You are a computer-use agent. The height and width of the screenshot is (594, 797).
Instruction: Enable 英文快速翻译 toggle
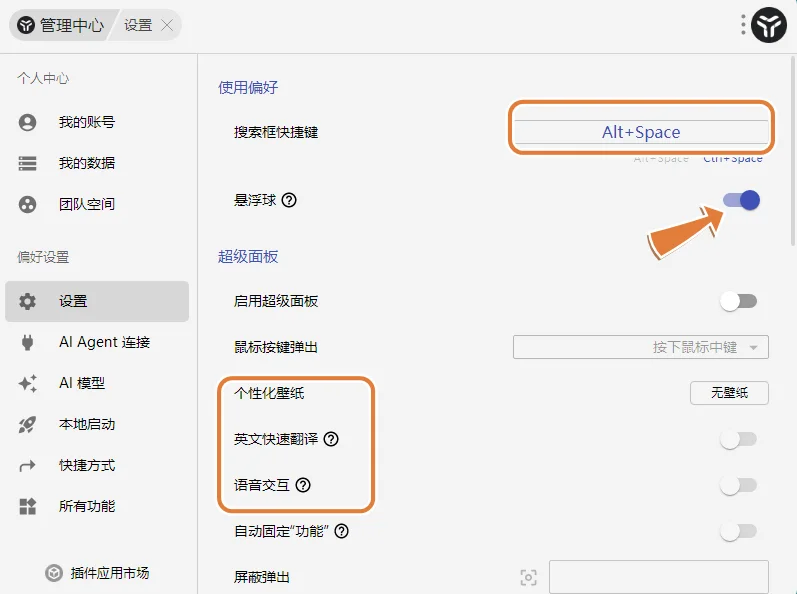pos(739,439)
